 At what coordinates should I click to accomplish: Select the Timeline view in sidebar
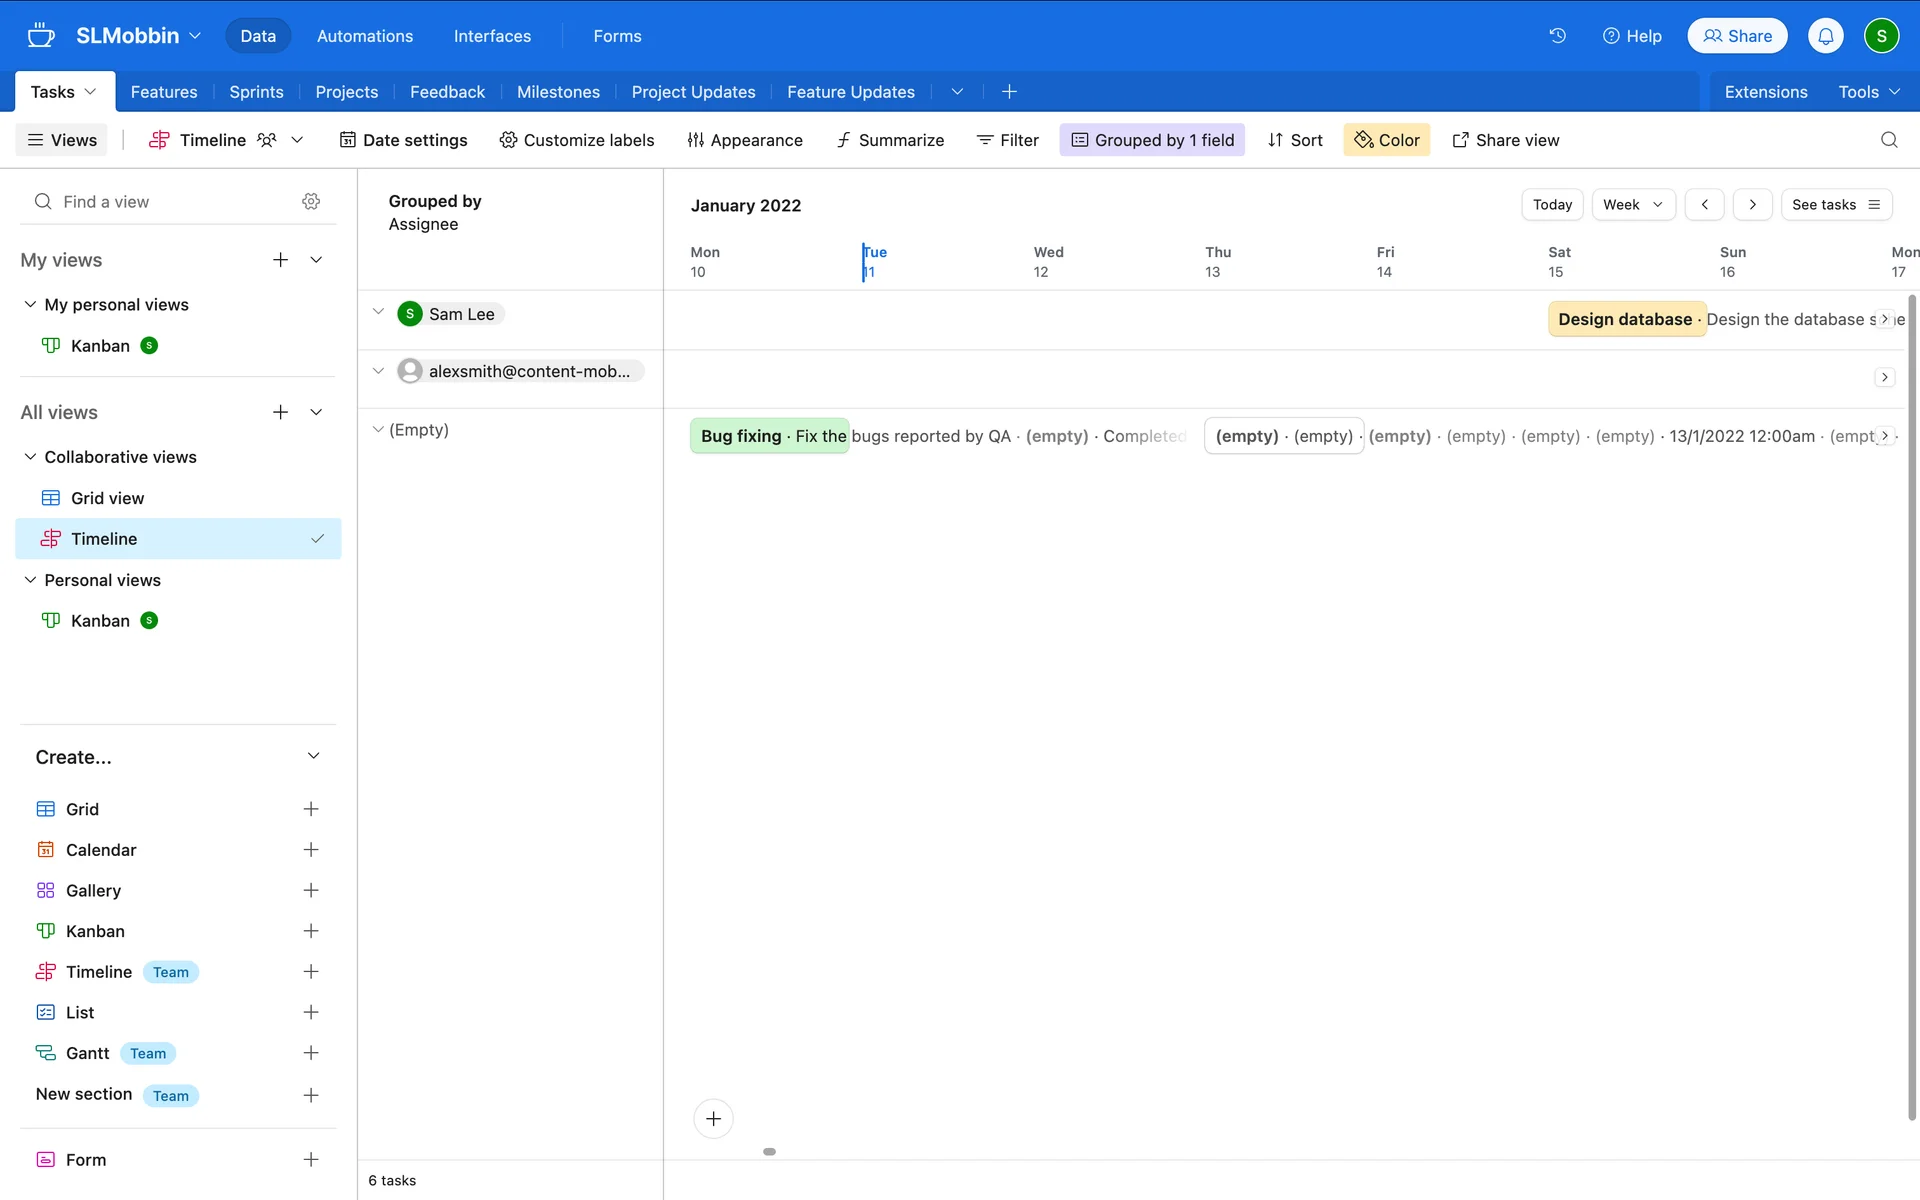(x=104, y=539)
